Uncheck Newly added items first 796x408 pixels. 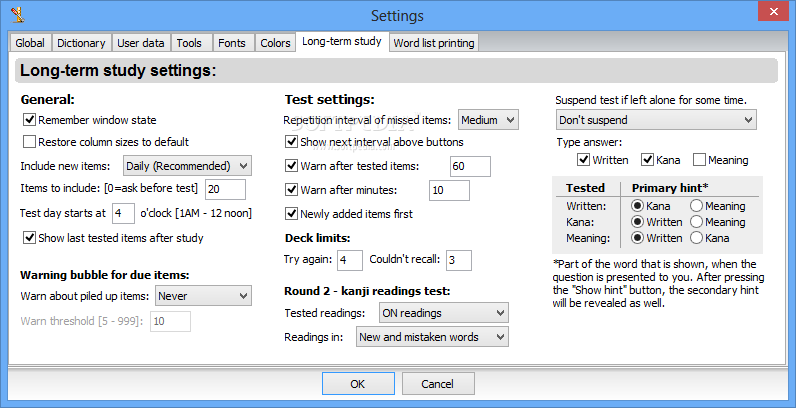[291, 214]
